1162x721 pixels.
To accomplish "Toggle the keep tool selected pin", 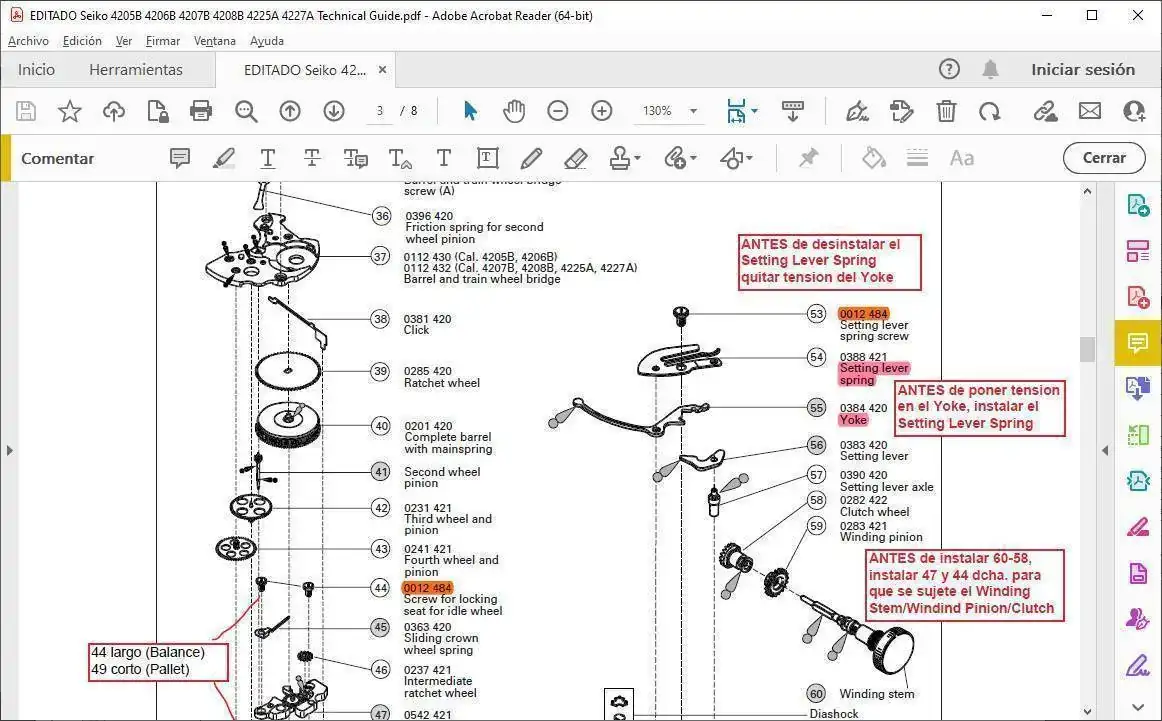I will (808, 157).
